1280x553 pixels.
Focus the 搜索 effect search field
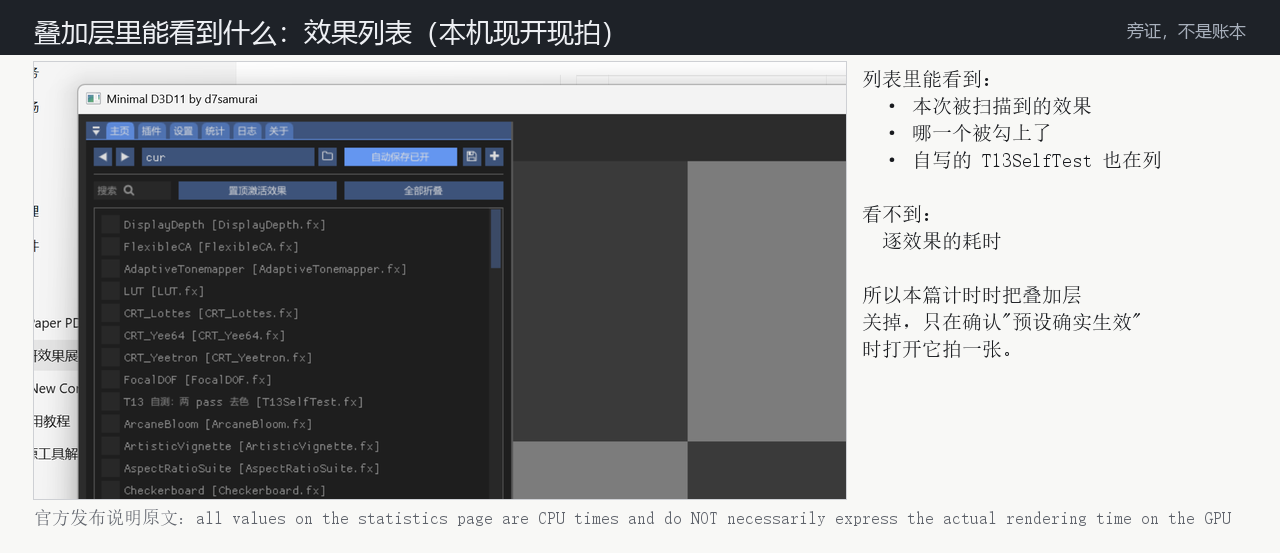[133, 190]
